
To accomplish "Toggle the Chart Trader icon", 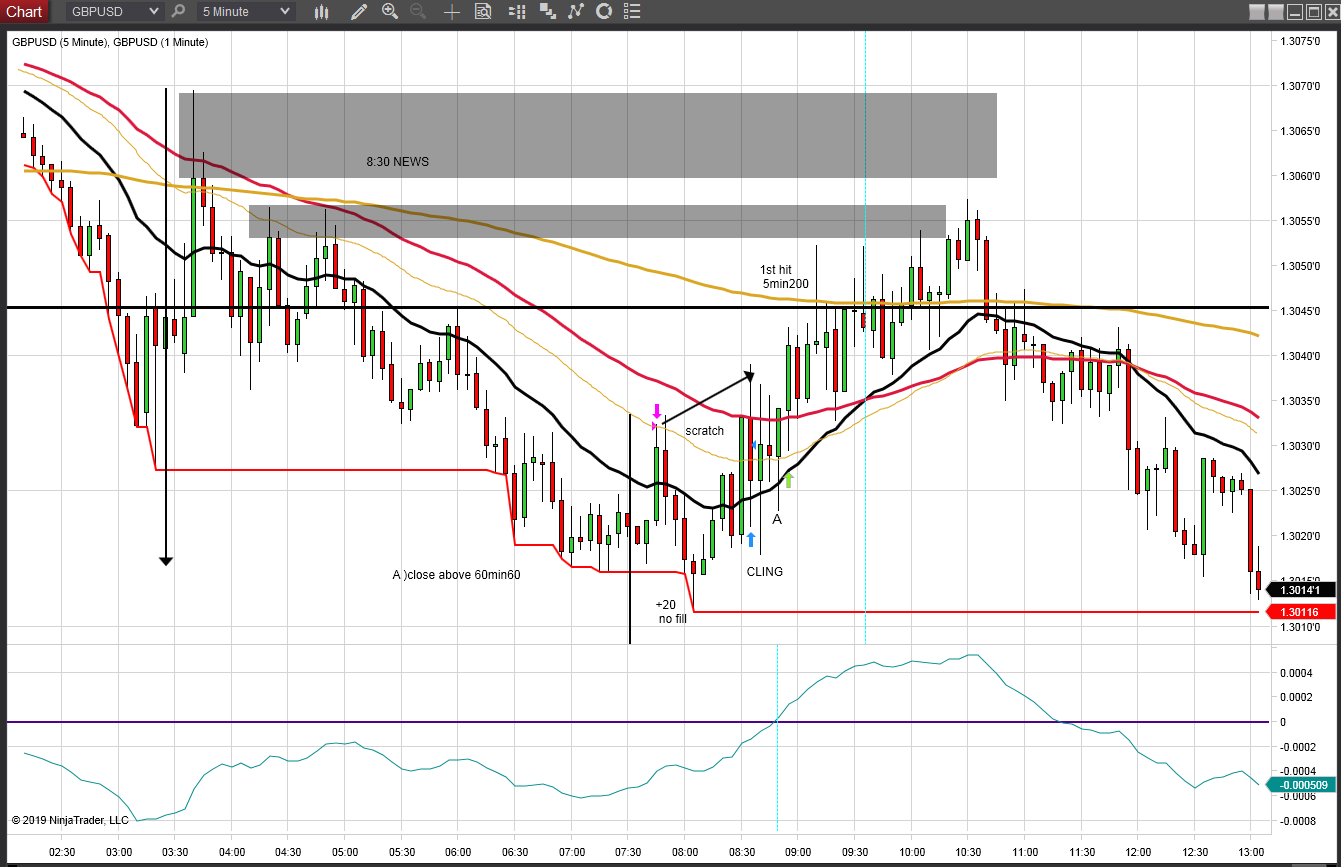I will pos(516,12).
